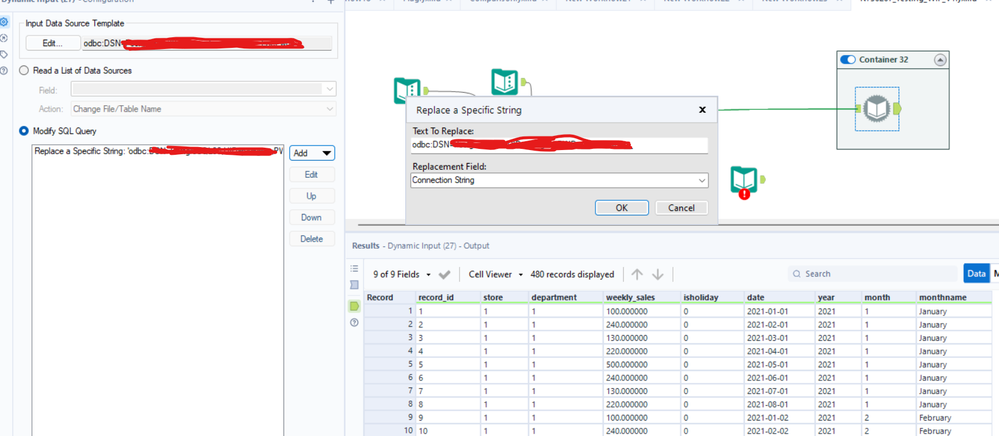Collapse Container 32 with the arrow button

click(940, 59)
